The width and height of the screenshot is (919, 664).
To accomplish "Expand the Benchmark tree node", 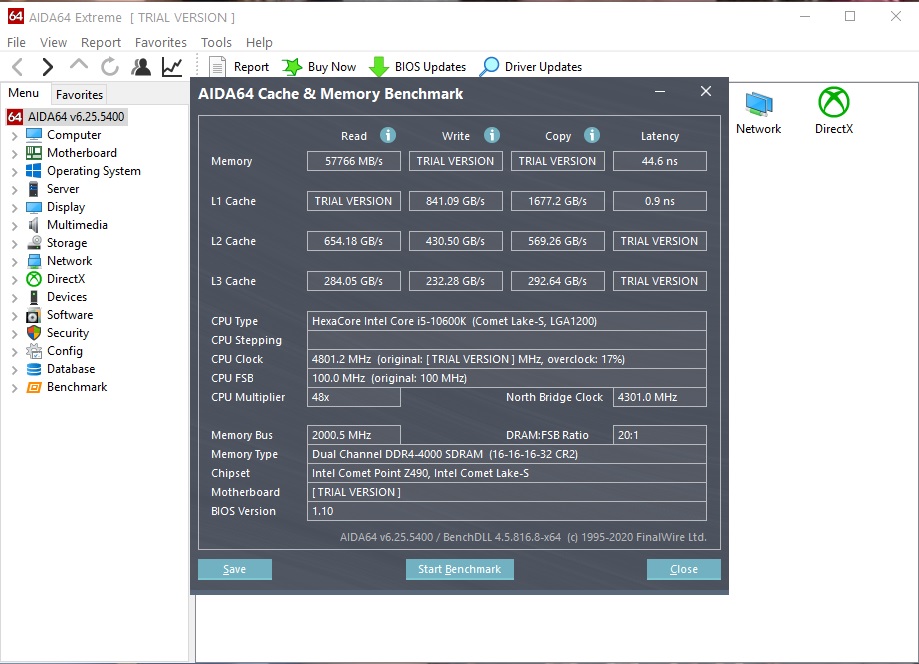I will tap(15, 388).
